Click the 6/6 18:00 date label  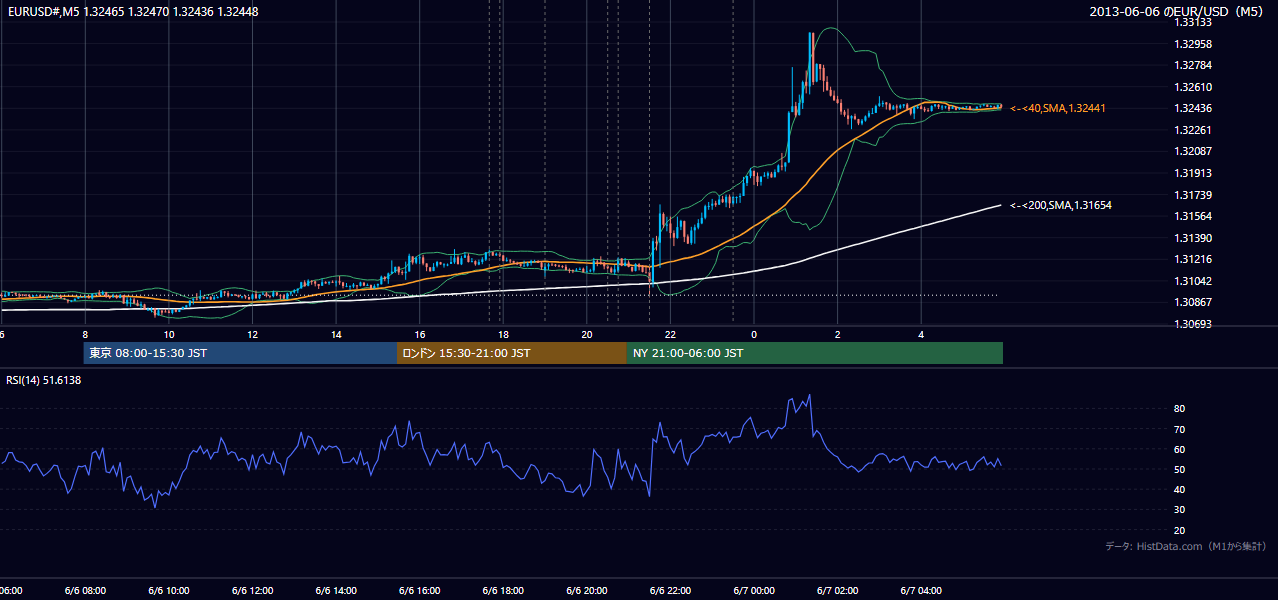pyautogui.click(x=503, y=591)
